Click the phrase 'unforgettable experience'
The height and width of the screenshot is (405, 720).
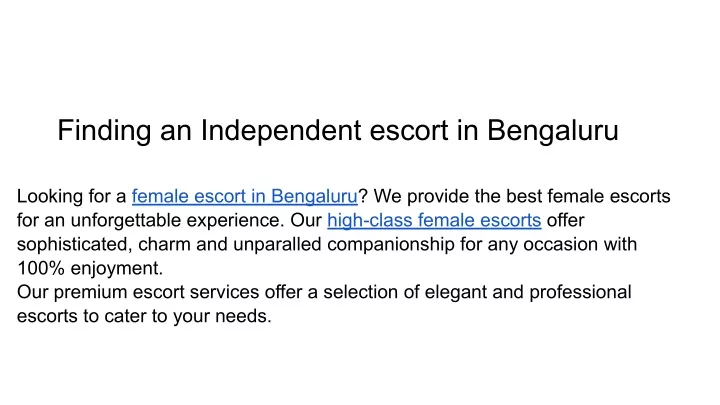point(177,220)
